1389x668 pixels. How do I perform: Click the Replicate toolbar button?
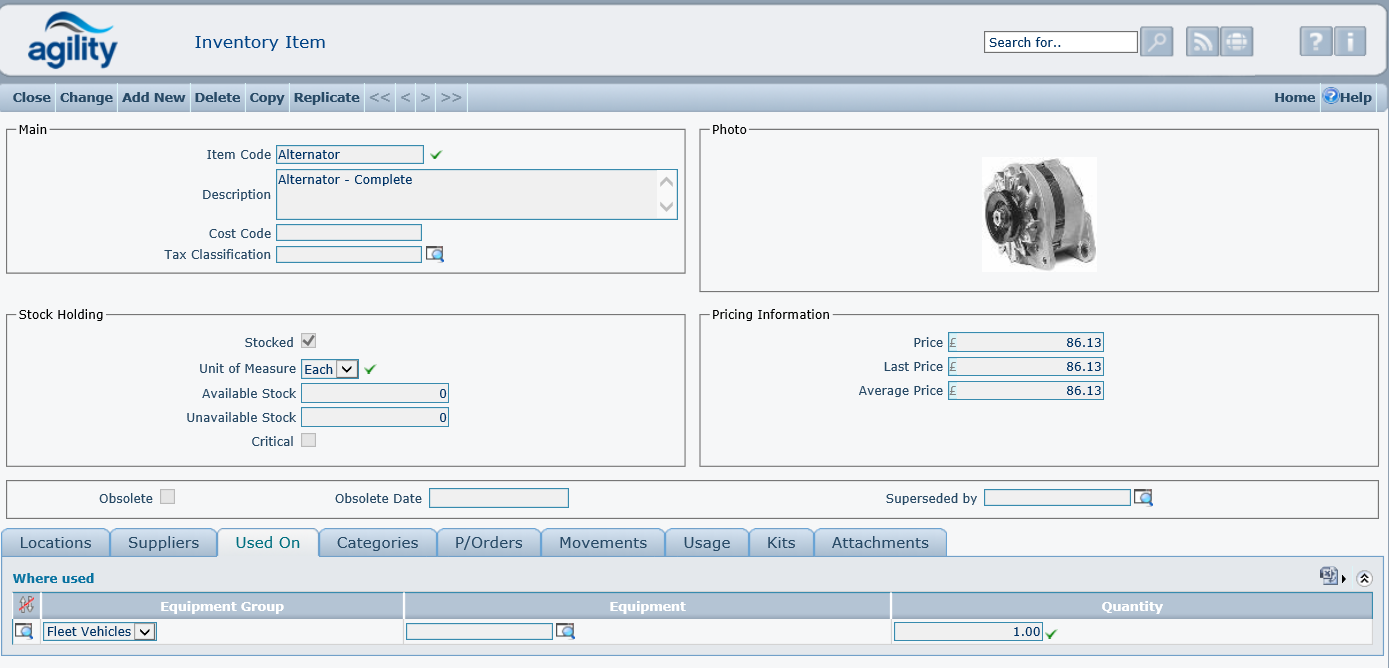(326, 98)
